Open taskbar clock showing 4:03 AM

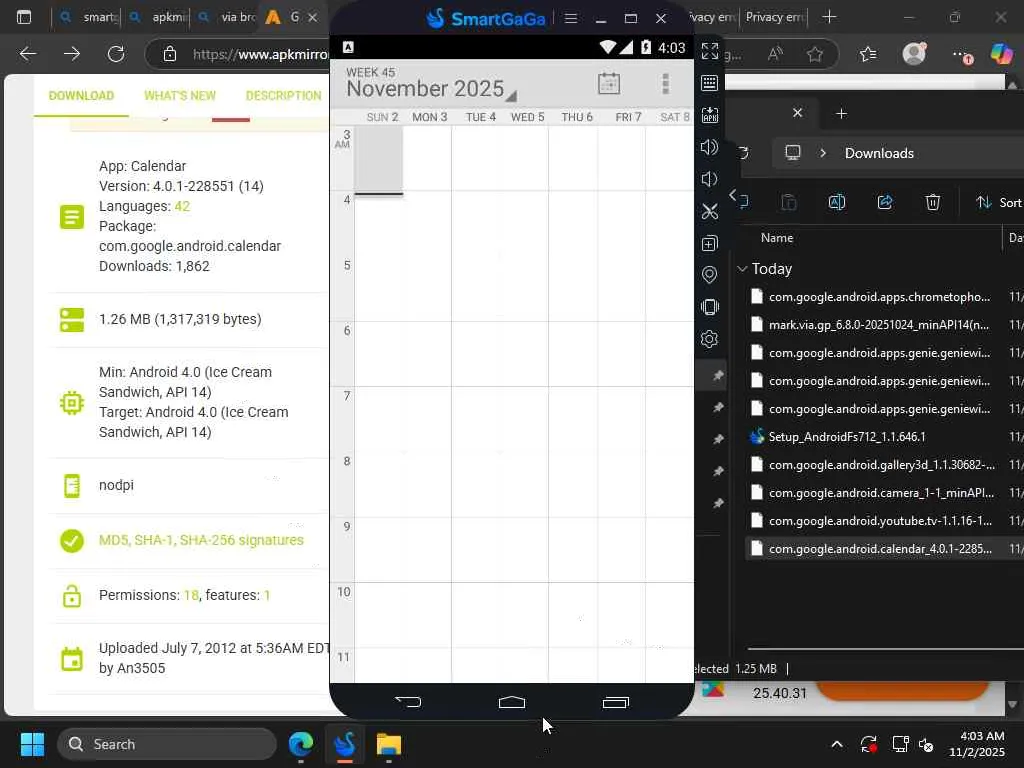pos(978,744)
